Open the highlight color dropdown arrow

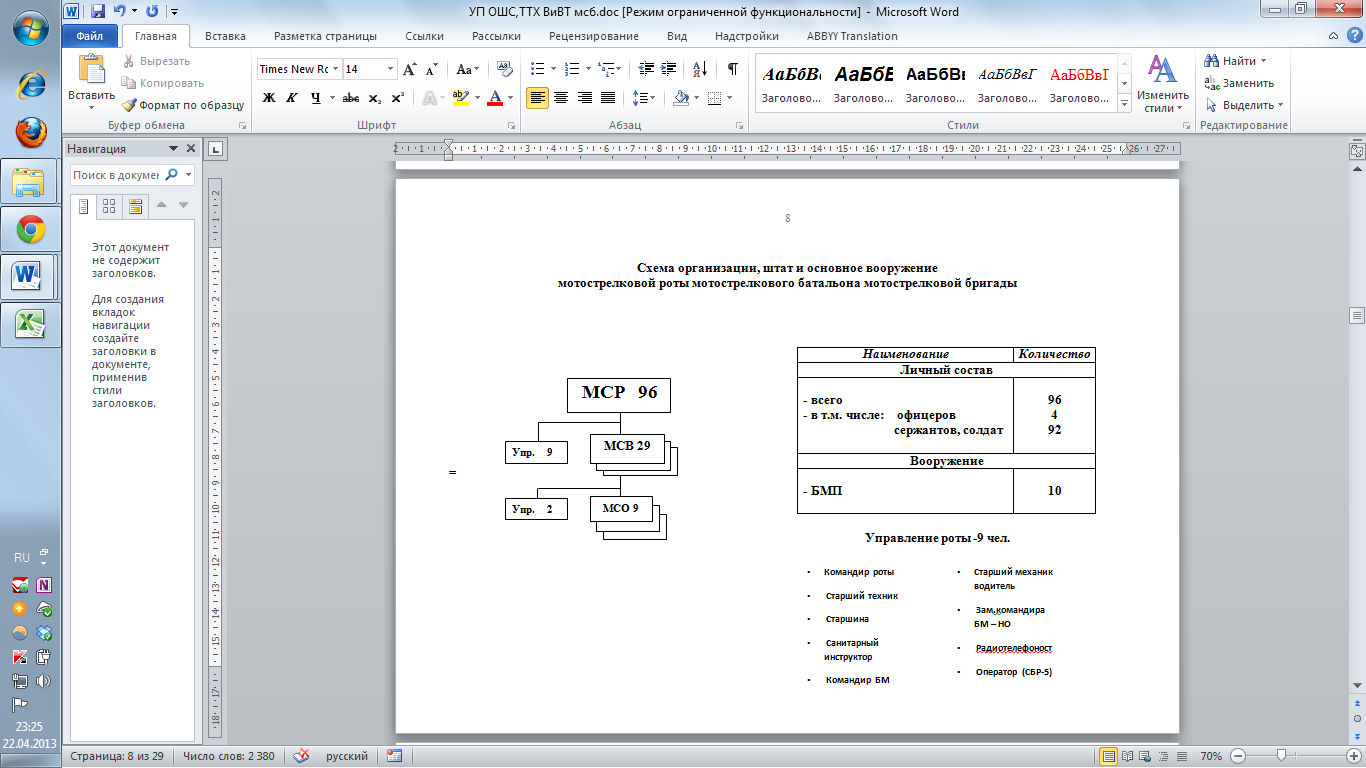[x=476, y=98]
